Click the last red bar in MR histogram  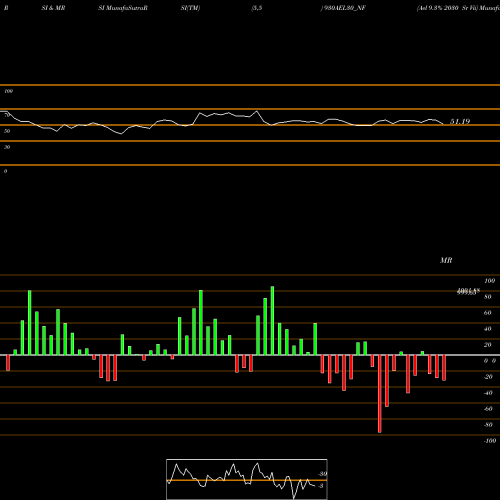coord(444,368)
